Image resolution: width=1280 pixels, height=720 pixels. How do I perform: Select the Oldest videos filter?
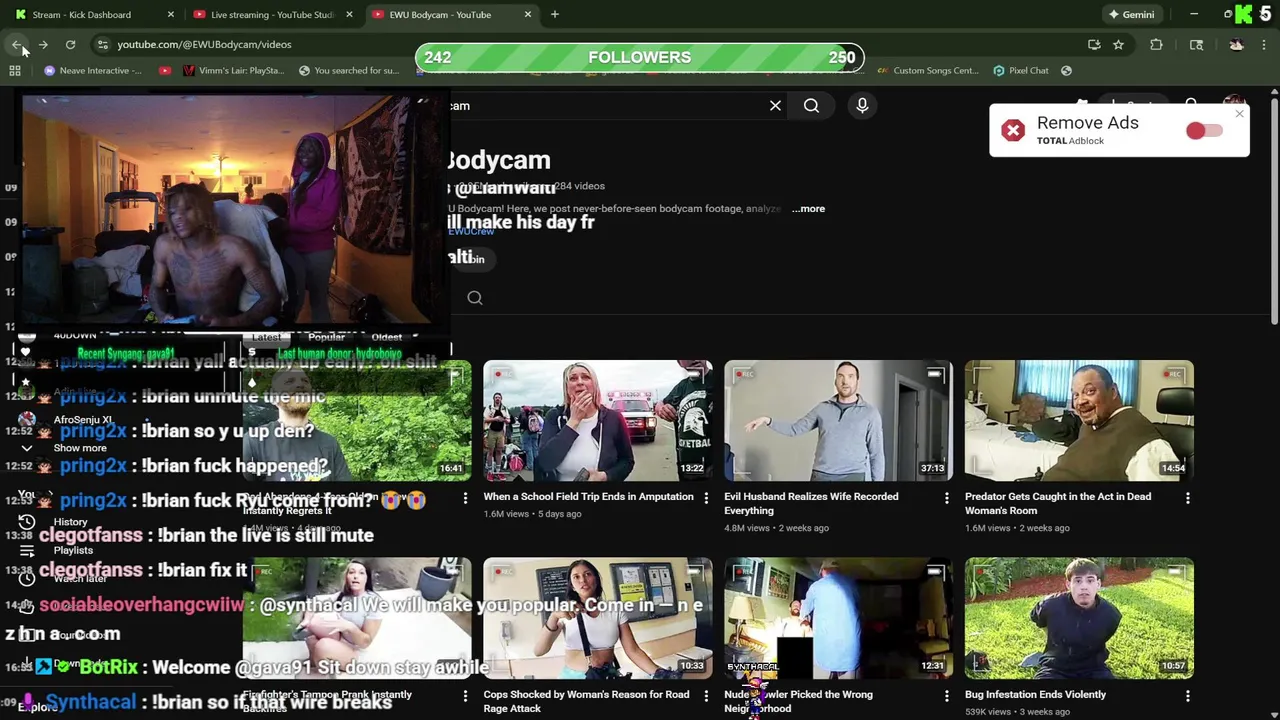[x=386, y=337]
